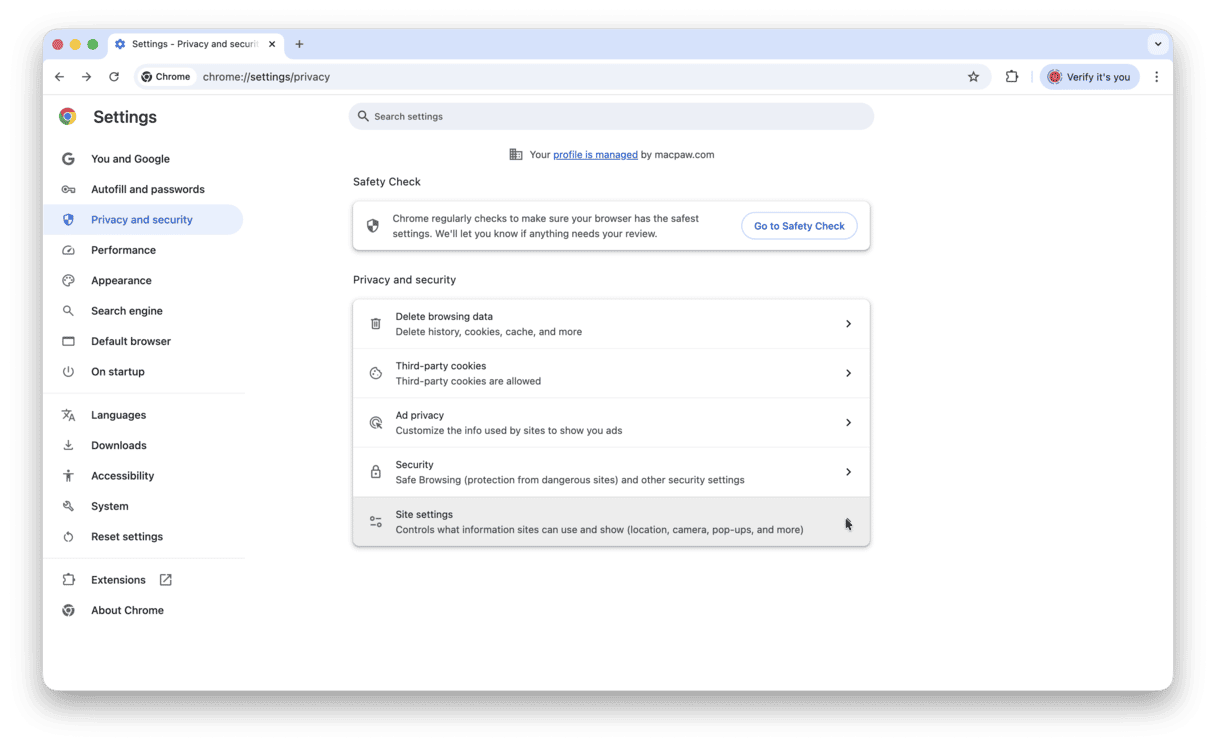Select the speedometer icon next to Performance
The width and height of the screenshot is (1216, 747).
coord(67,250)
